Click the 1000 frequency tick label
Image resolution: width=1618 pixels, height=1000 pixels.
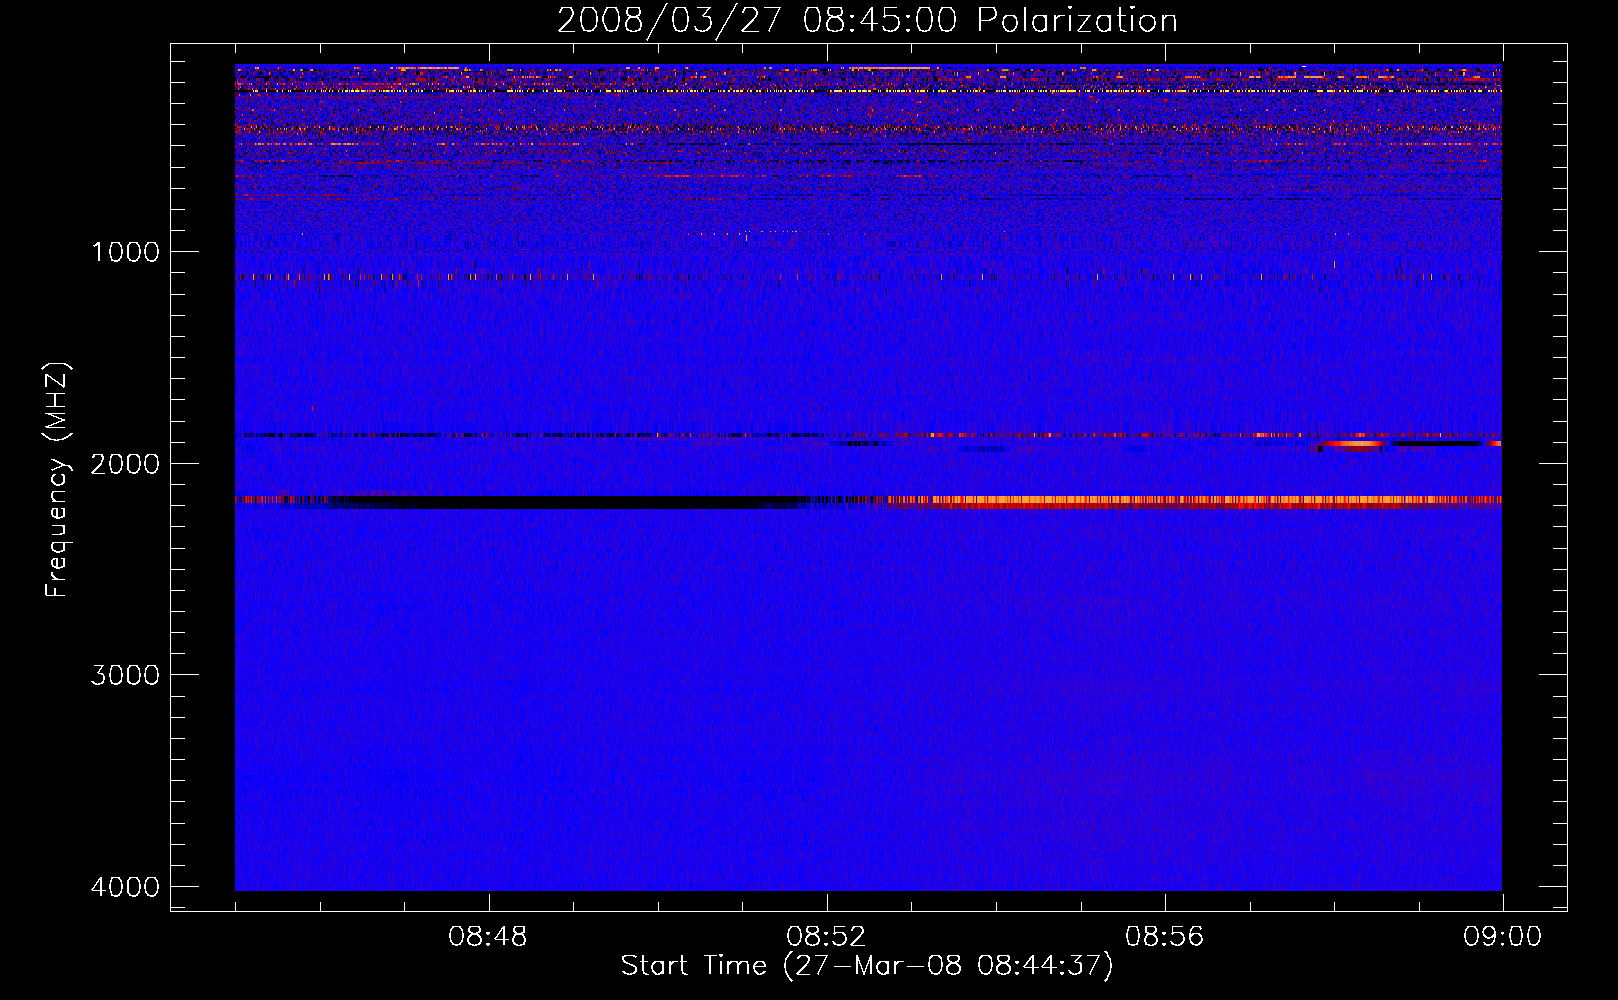pyautogui.click(x=125, y=252)
